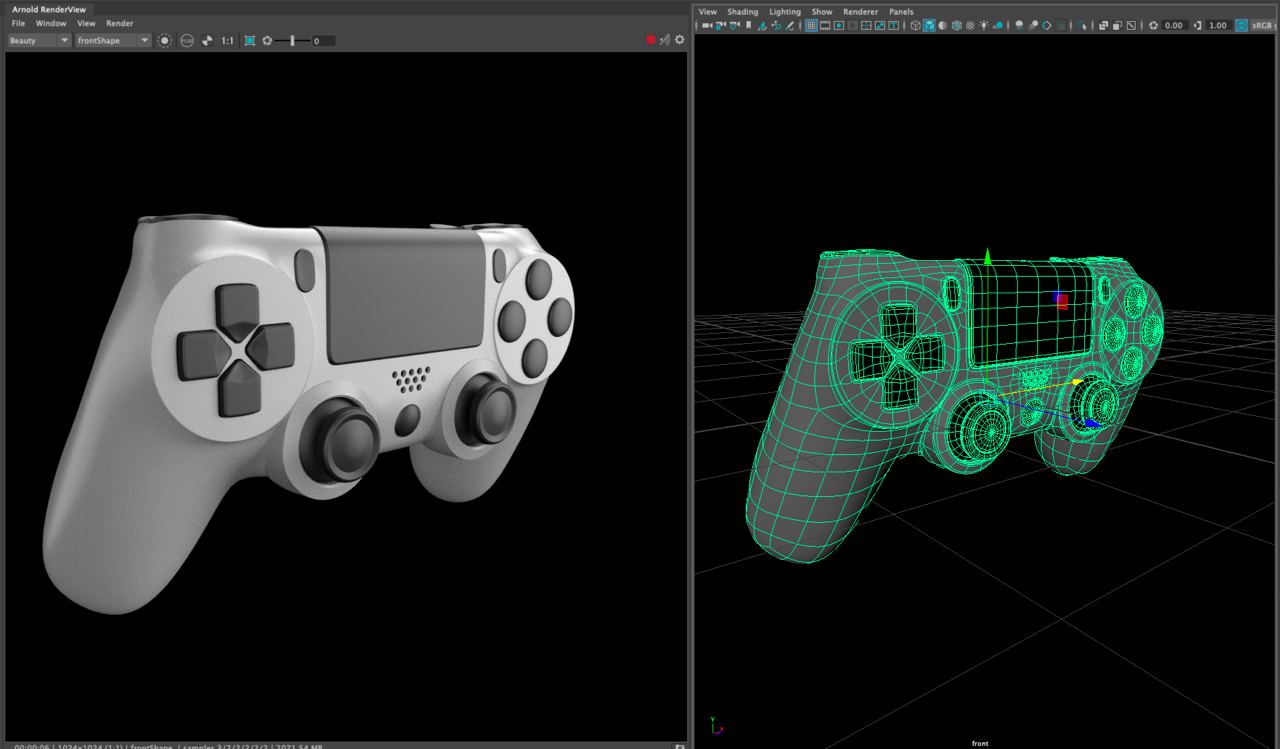The height and width of the screenshot is (749, 1280).
Task: Click the Crop Region icon in RenderView
Action: (250, 40)
